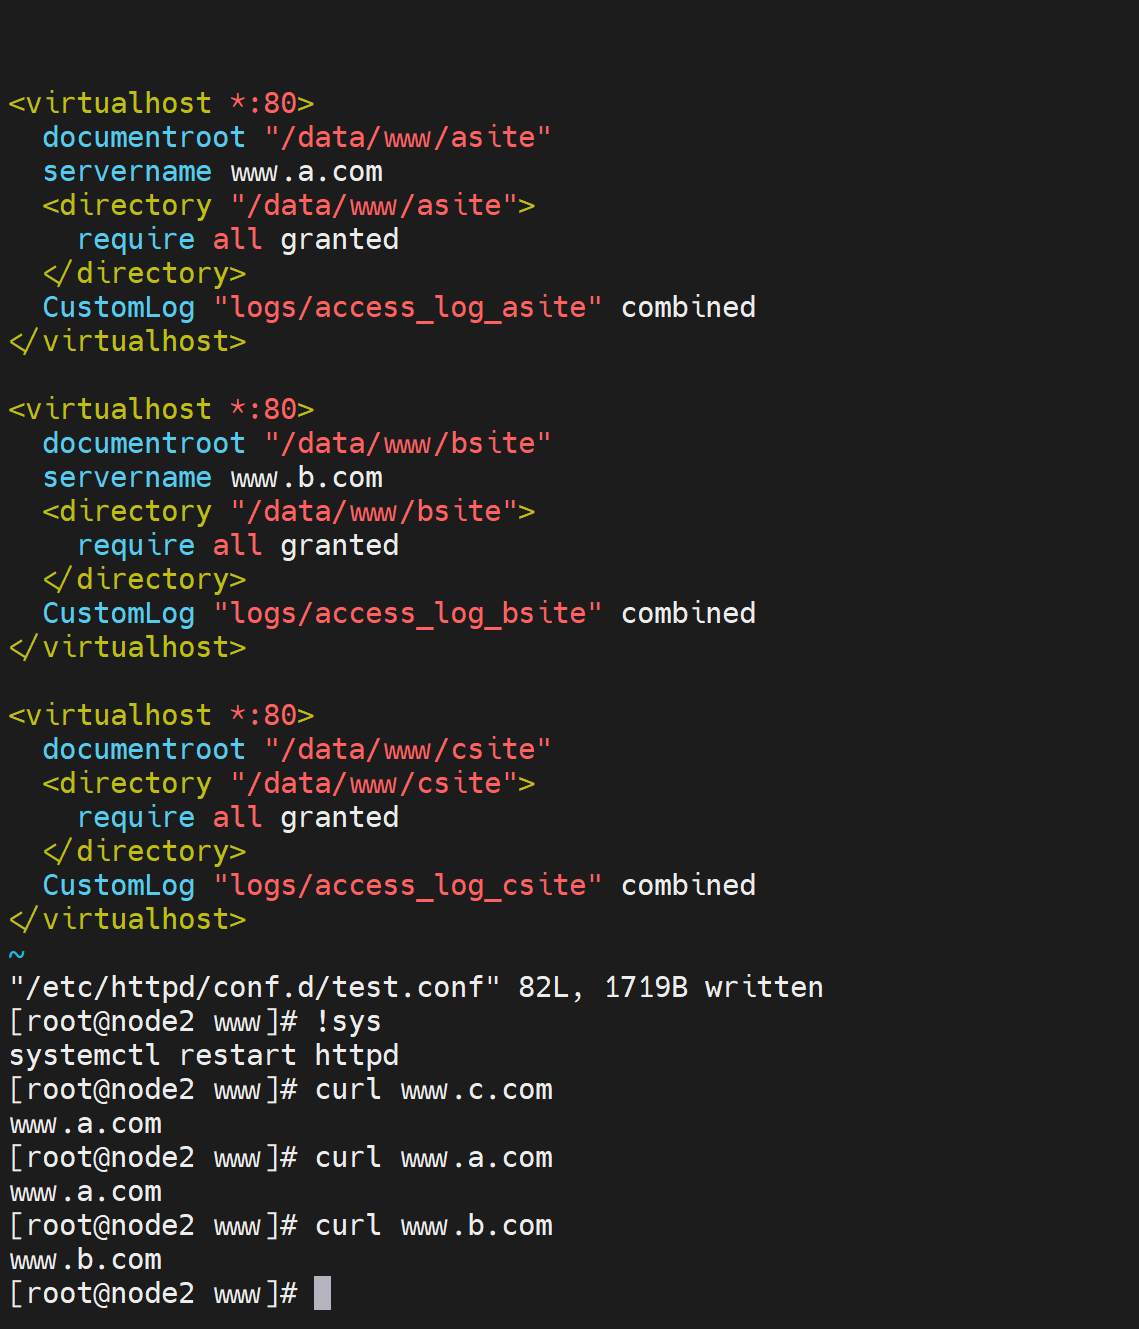This screenshot has width=1139, height=1329.
Task: Click the servername www.a.com value
Action: (306, 171)
